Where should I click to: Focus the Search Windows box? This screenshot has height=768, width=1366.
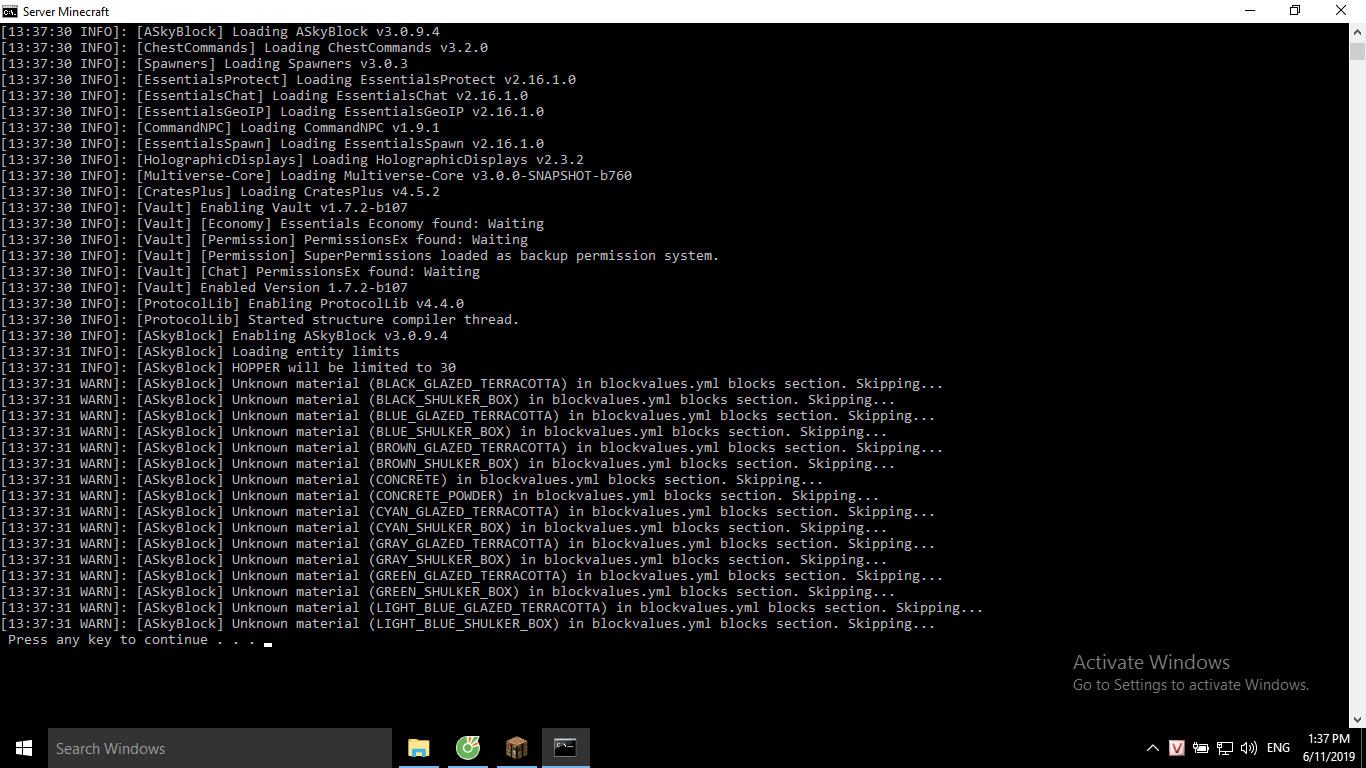point(220,748)
